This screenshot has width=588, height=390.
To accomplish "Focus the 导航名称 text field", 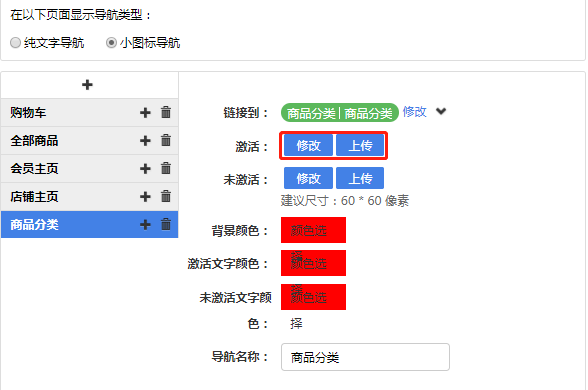I will pos(365,357).
